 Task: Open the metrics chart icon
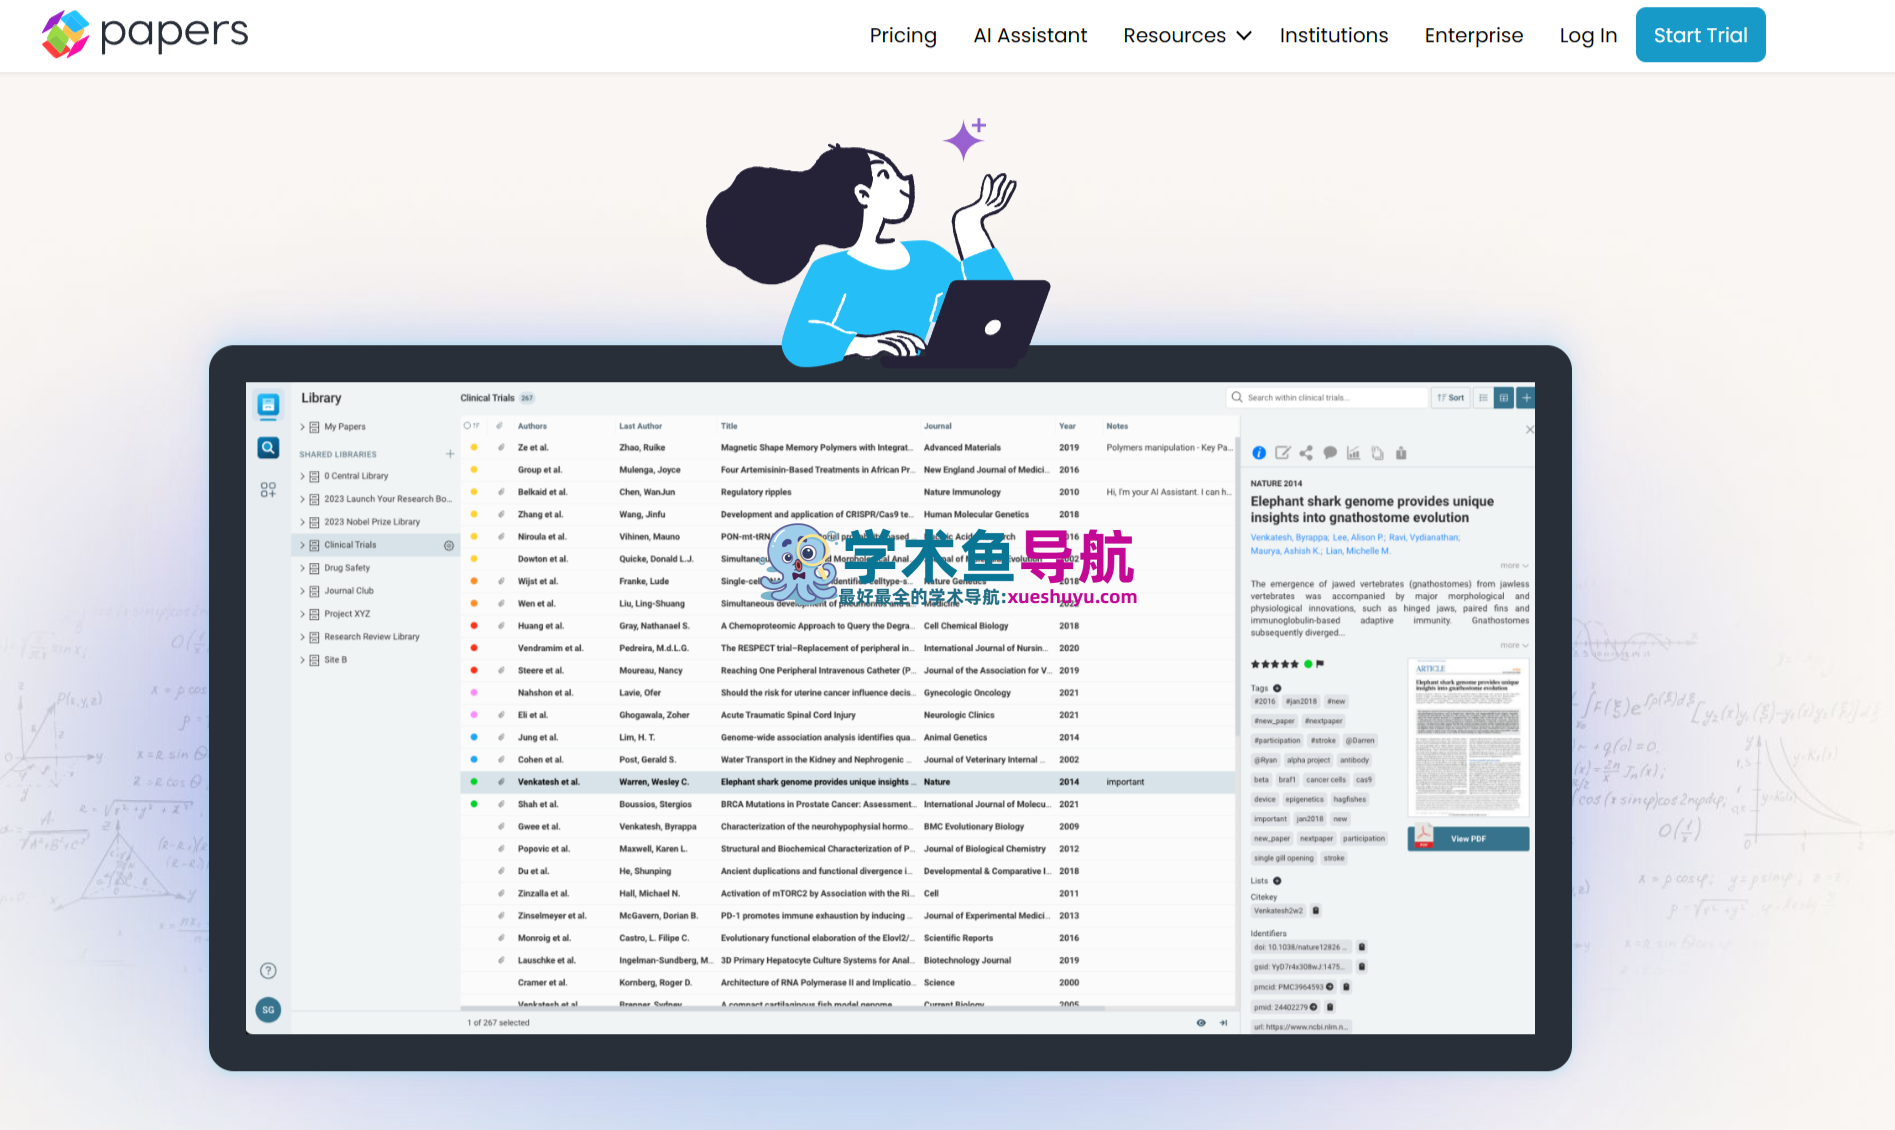click(1353, 453)
